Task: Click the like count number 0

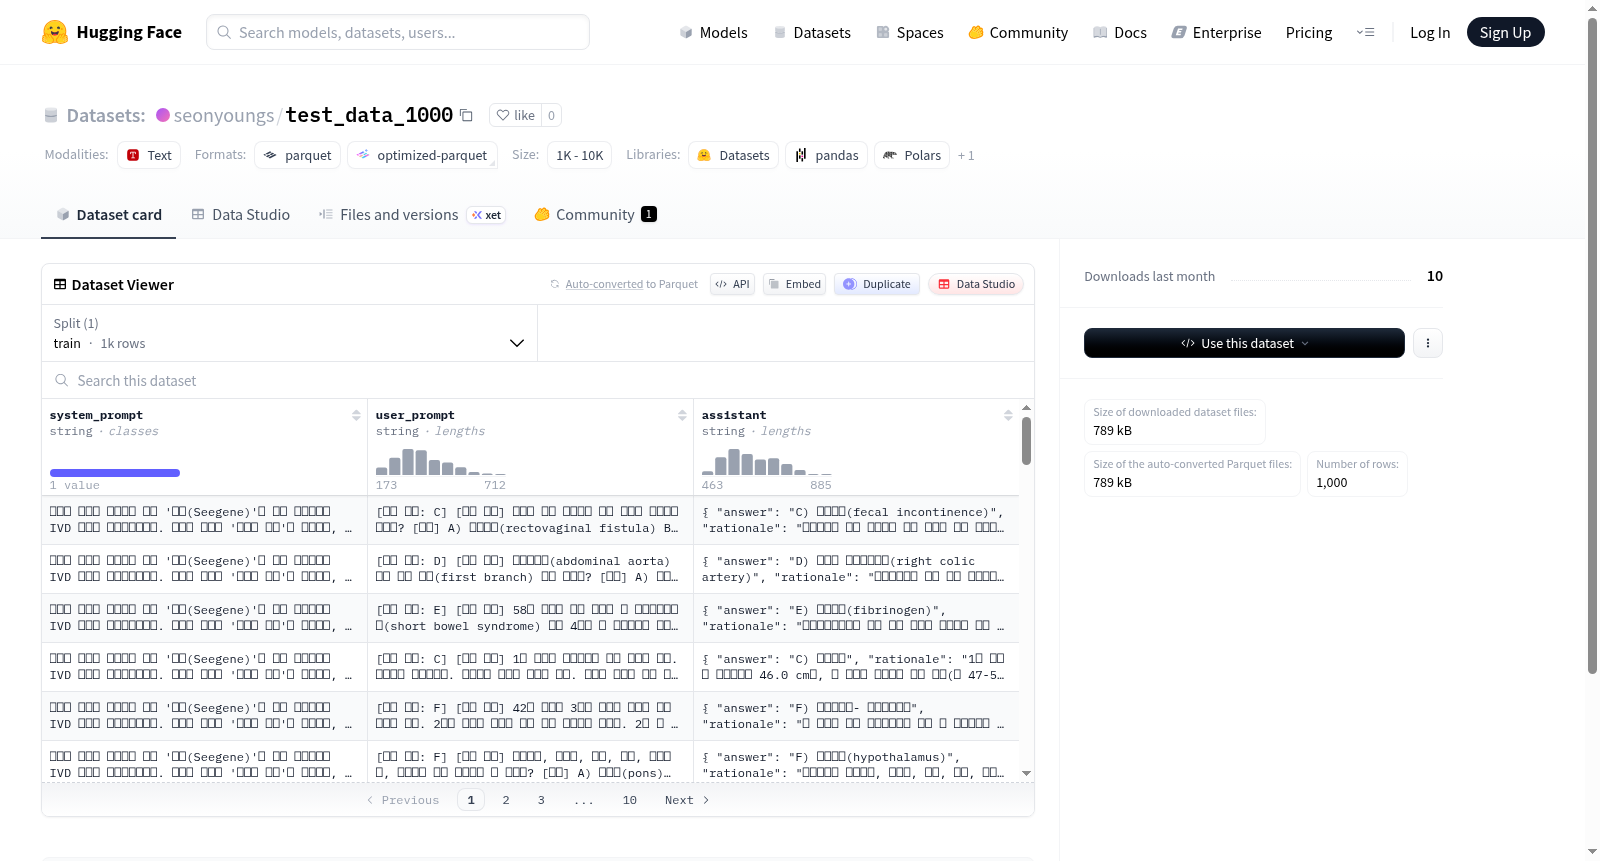Action: [x=551, y=115]
